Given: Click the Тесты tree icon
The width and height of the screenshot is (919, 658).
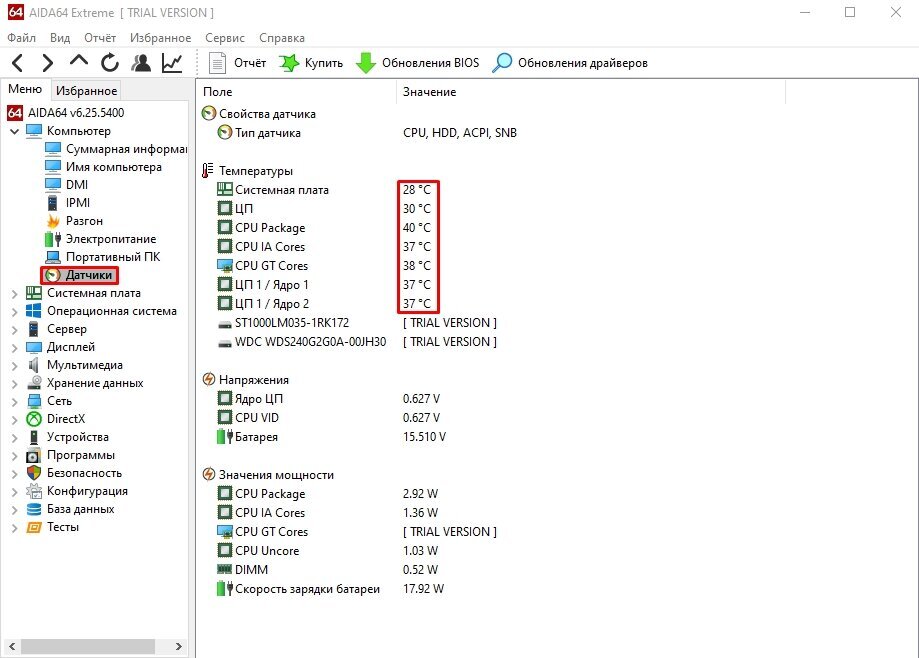Looking at the screenshot, I should click(34, 527).
